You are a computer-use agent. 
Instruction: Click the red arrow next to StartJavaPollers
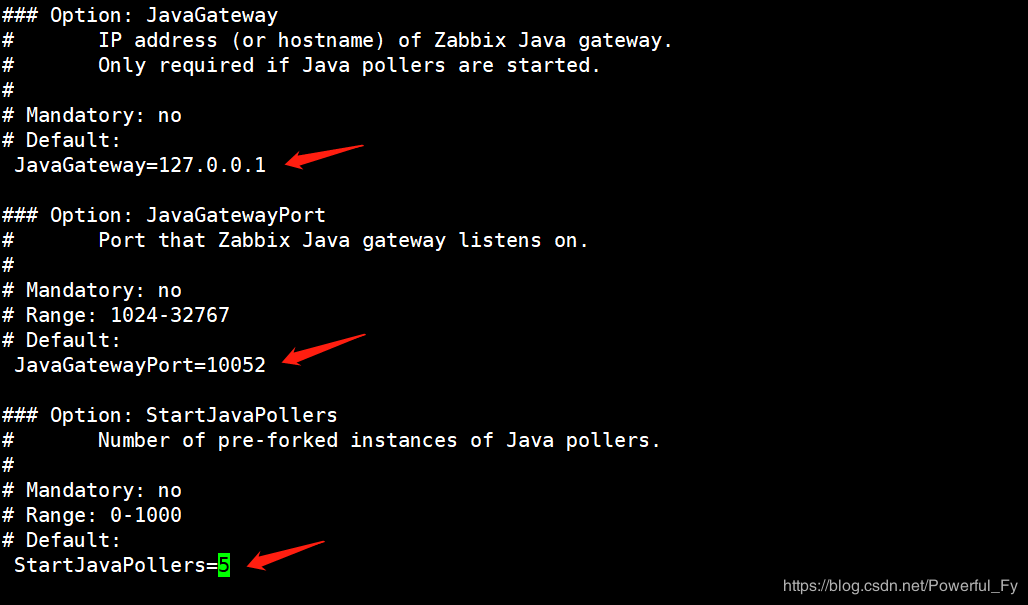(x=286, y=555)
